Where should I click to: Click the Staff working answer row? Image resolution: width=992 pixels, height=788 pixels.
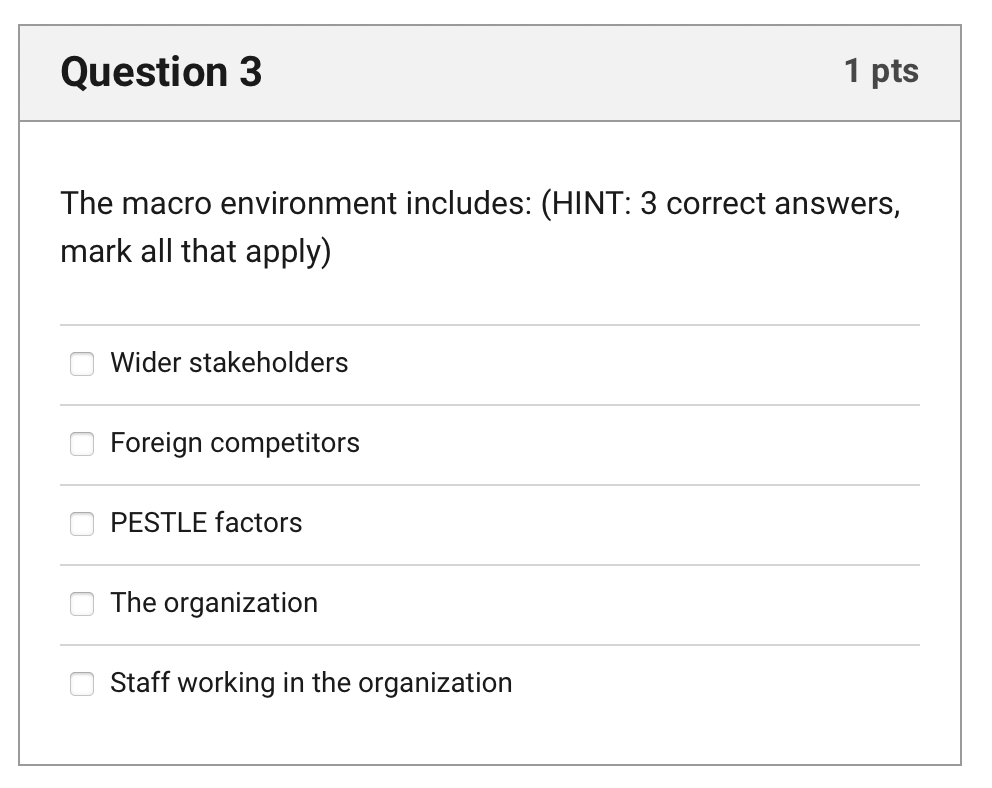tap(310, 684)
